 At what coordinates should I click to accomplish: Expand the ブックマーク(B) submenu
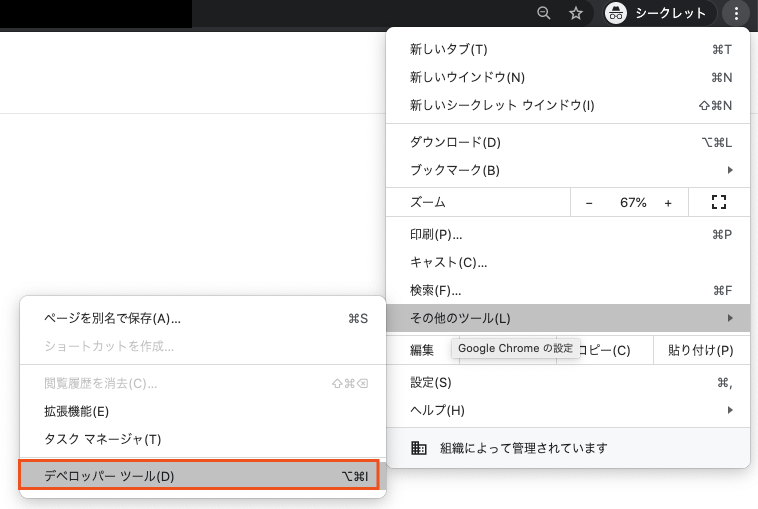(x=568, y=170)
